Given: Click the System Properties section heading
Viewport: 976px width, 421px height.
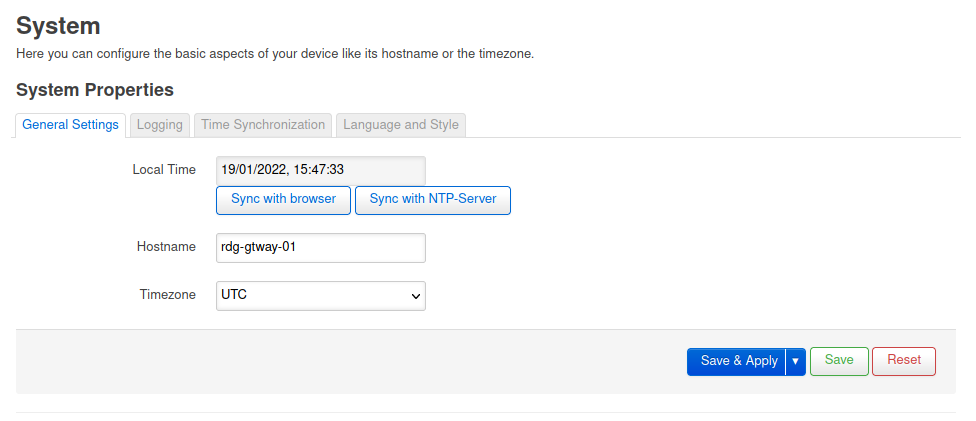Looking at the screenshot, I should coord(95,90).
